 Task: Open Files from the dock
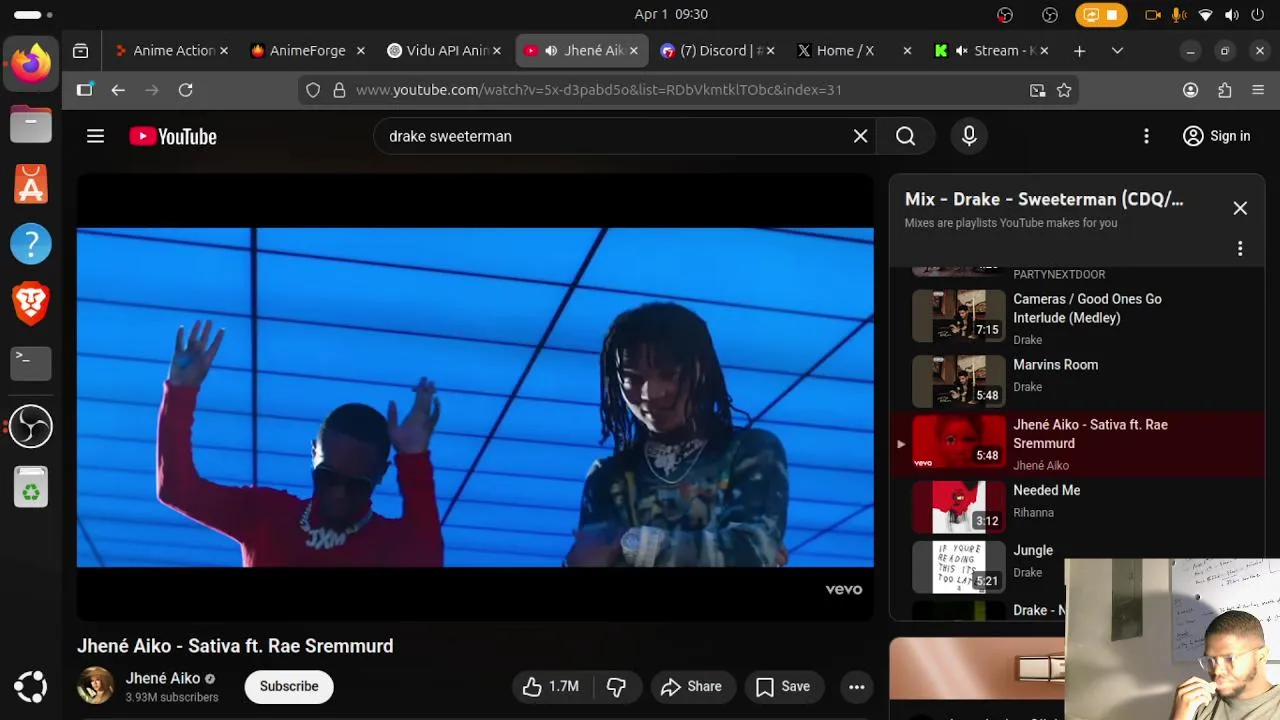point(31,124)
